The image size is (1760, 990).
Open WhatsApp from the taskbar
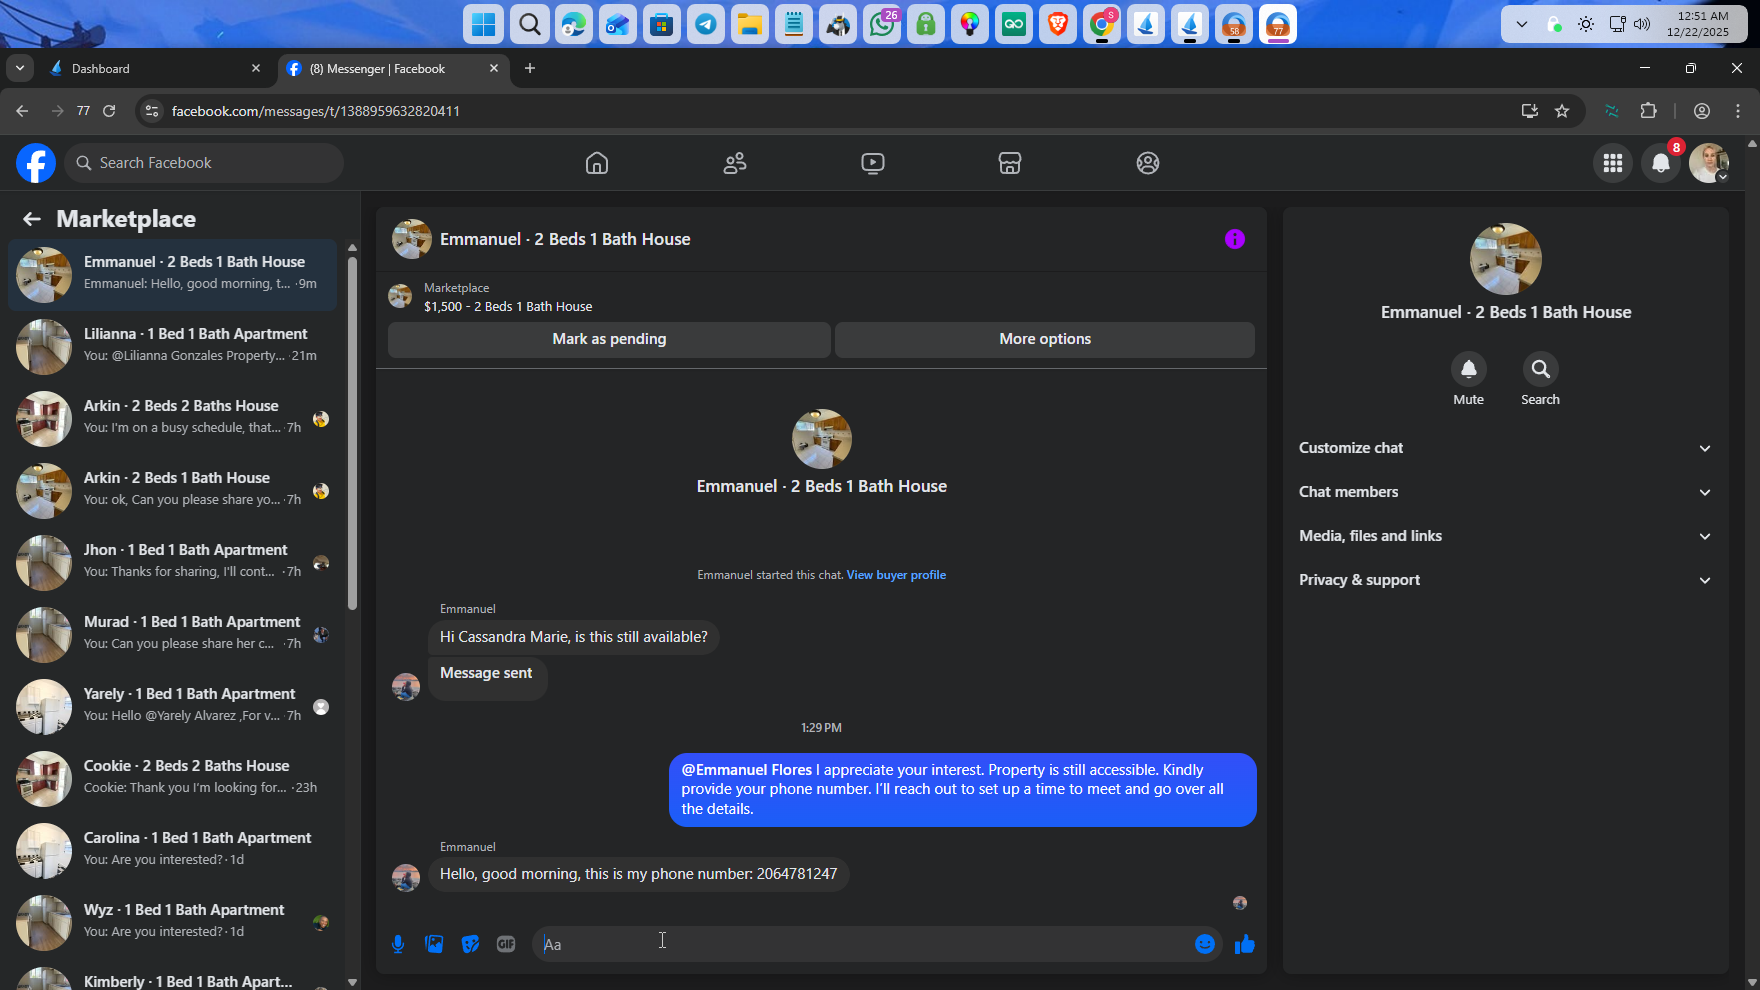(882, 24)
